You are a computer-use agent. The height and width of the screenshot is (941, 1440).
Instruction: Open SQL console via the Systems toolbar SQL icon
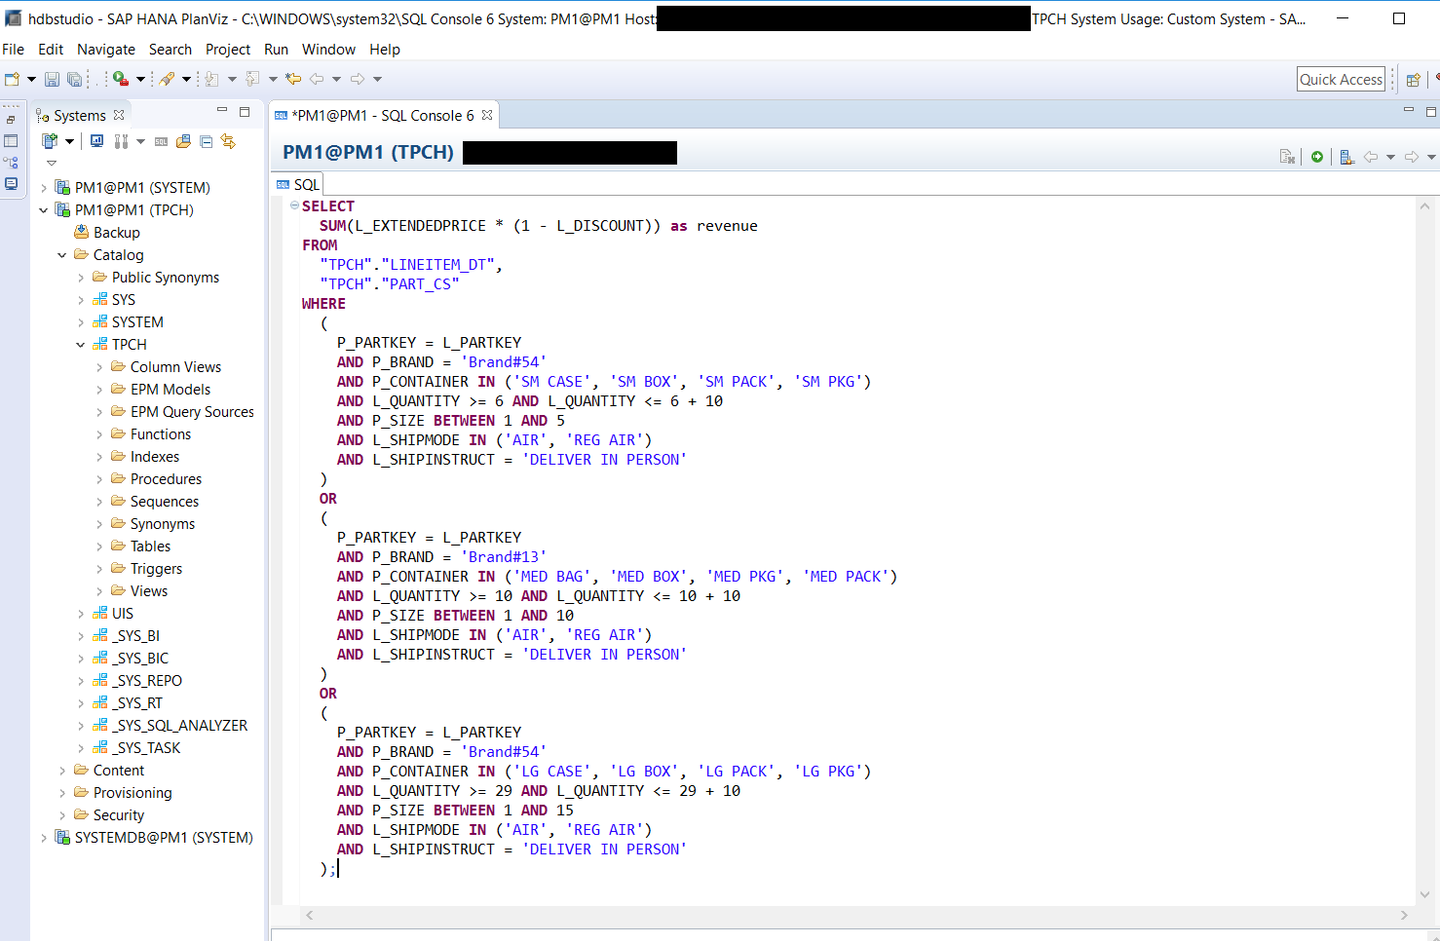tap(161, 142)
